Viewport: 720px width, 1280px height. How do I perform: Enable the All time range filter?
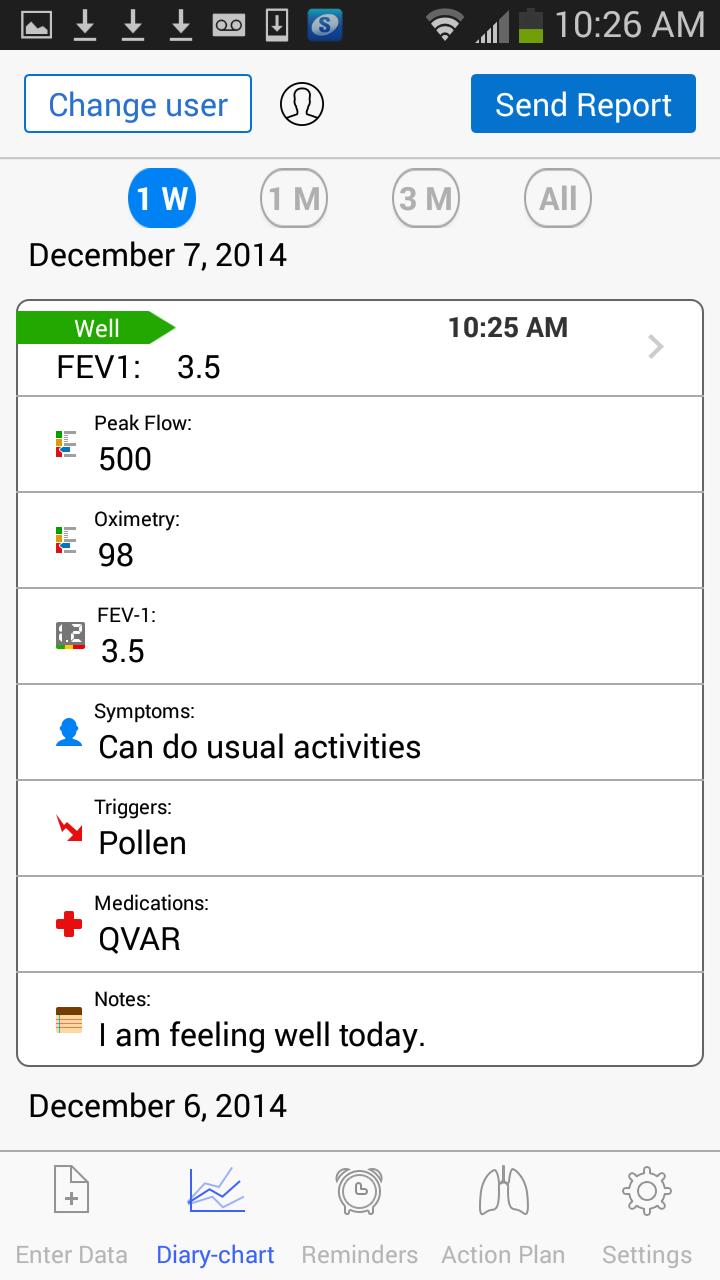point(557,198)
